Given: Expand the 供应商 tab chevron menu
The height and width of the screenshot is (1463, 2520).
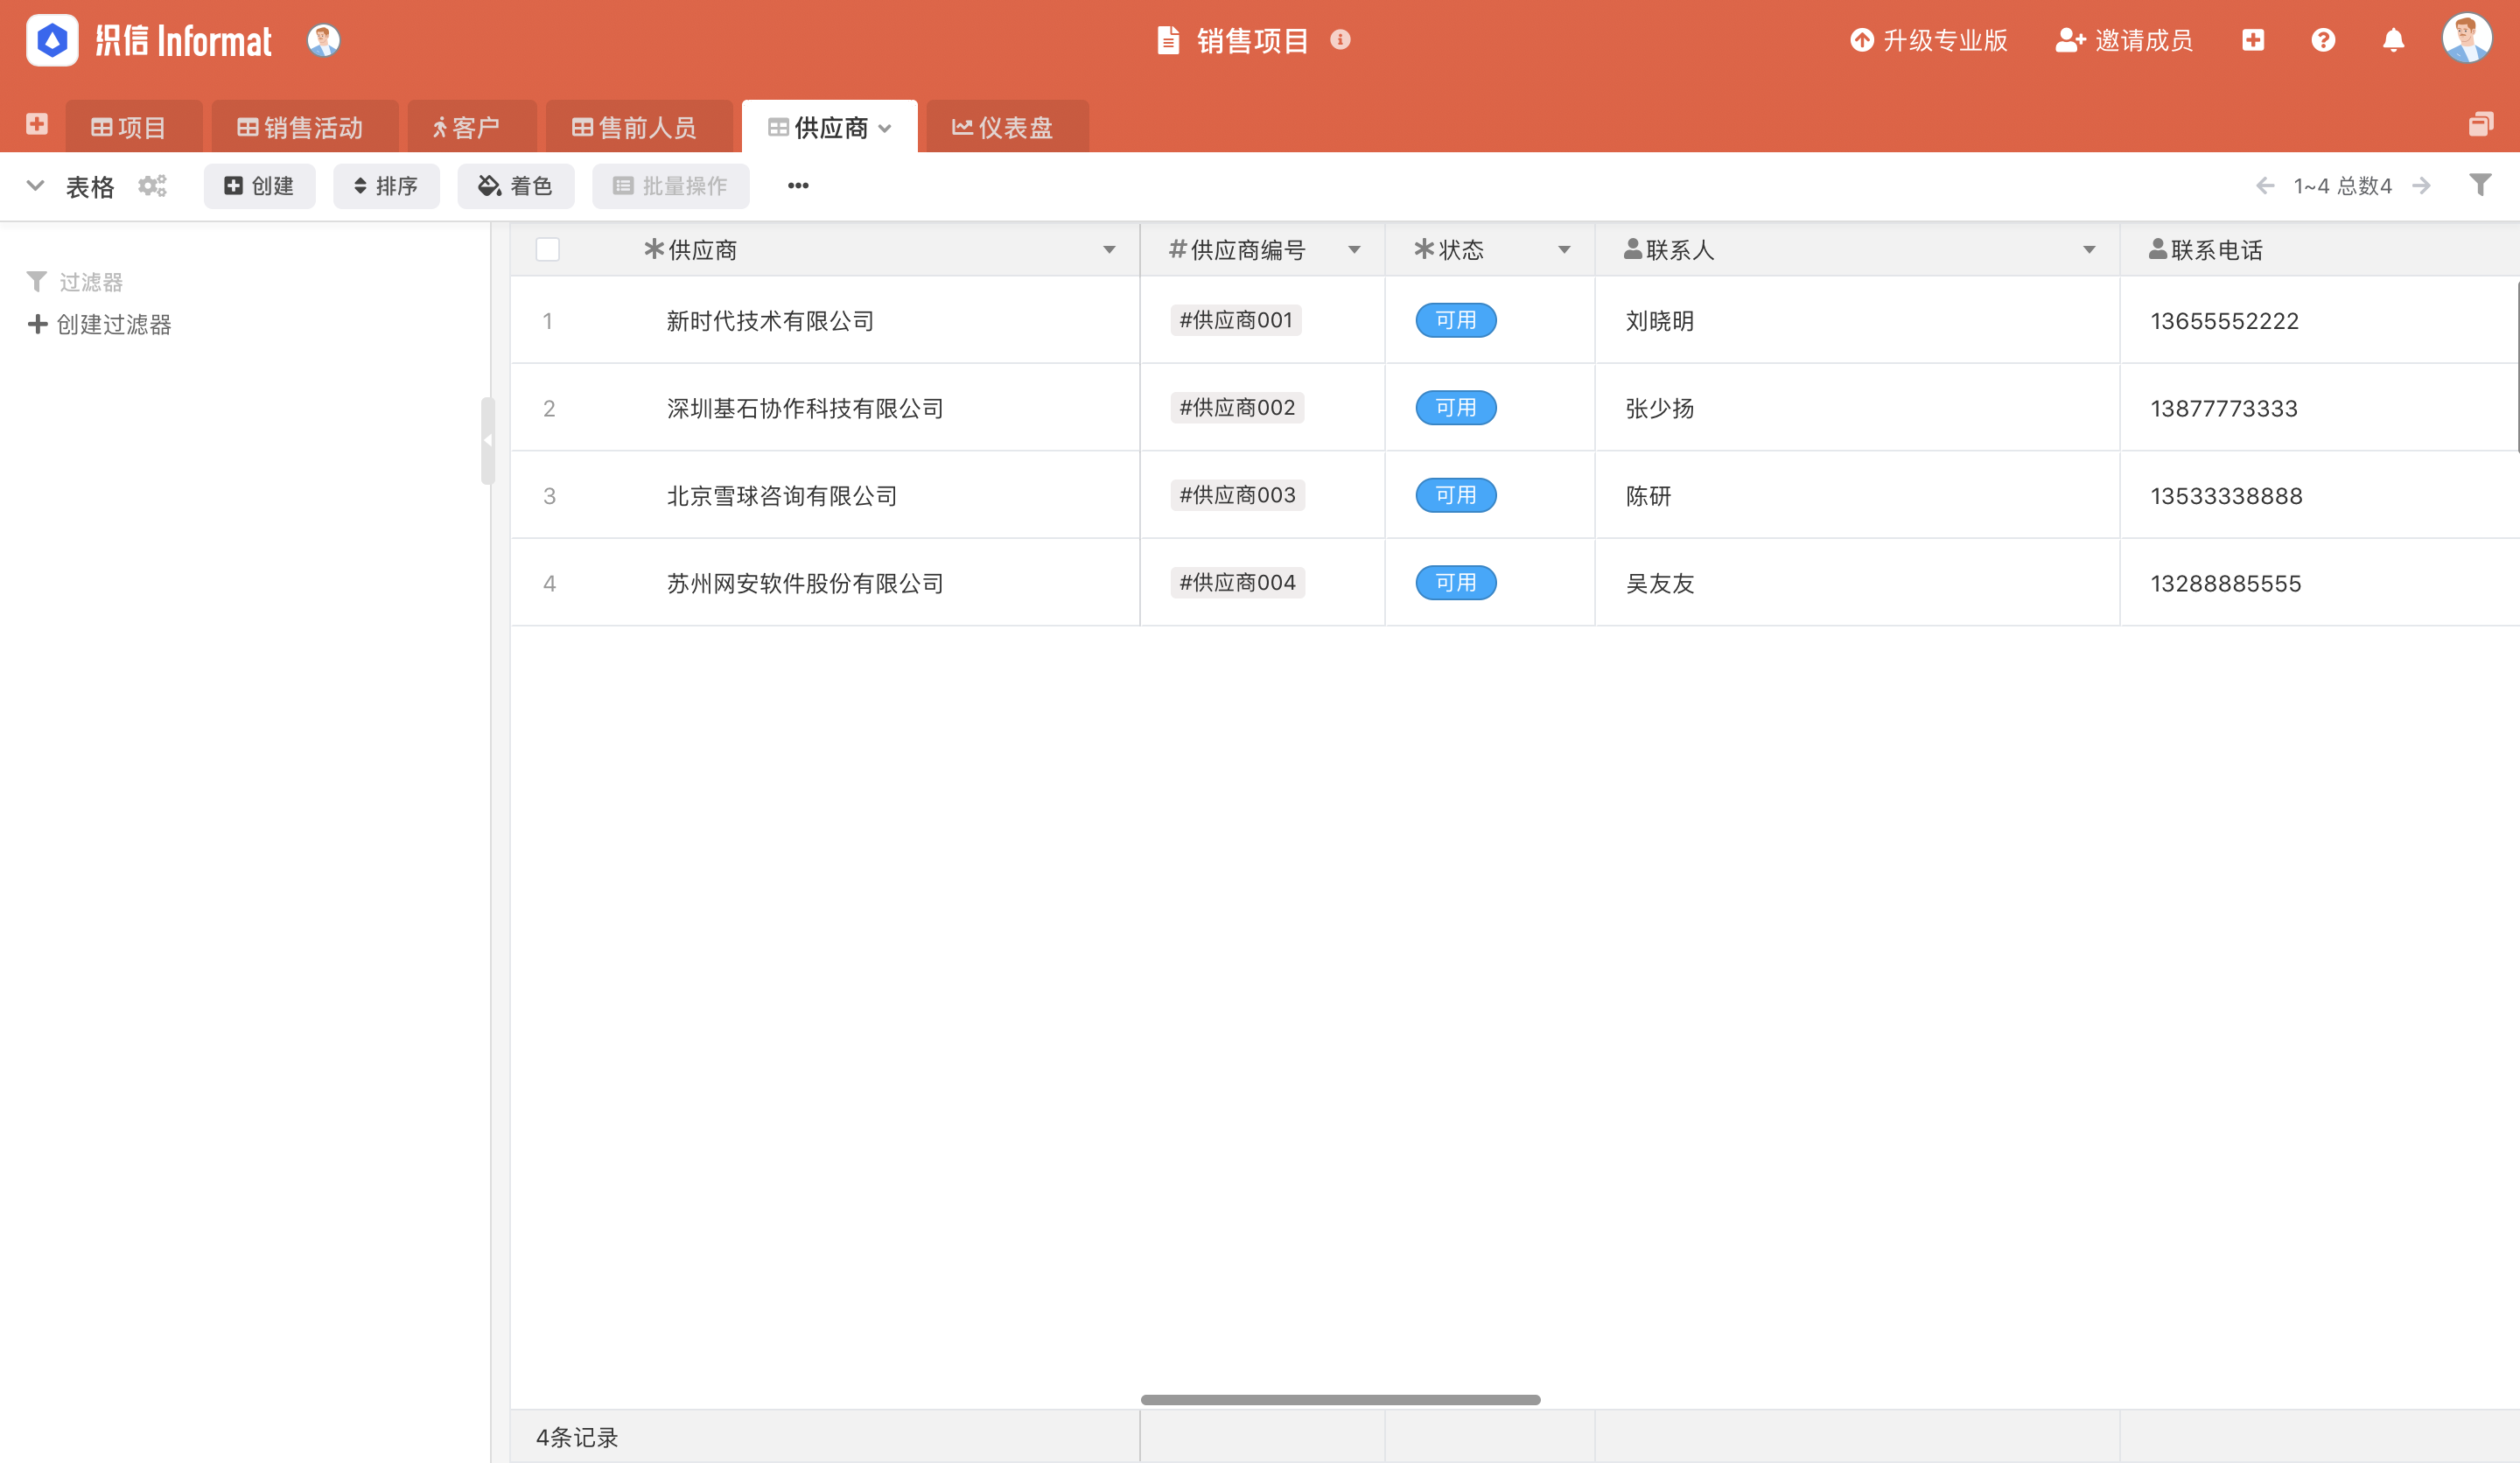Looking at the screenshot, I should [886, 128].
